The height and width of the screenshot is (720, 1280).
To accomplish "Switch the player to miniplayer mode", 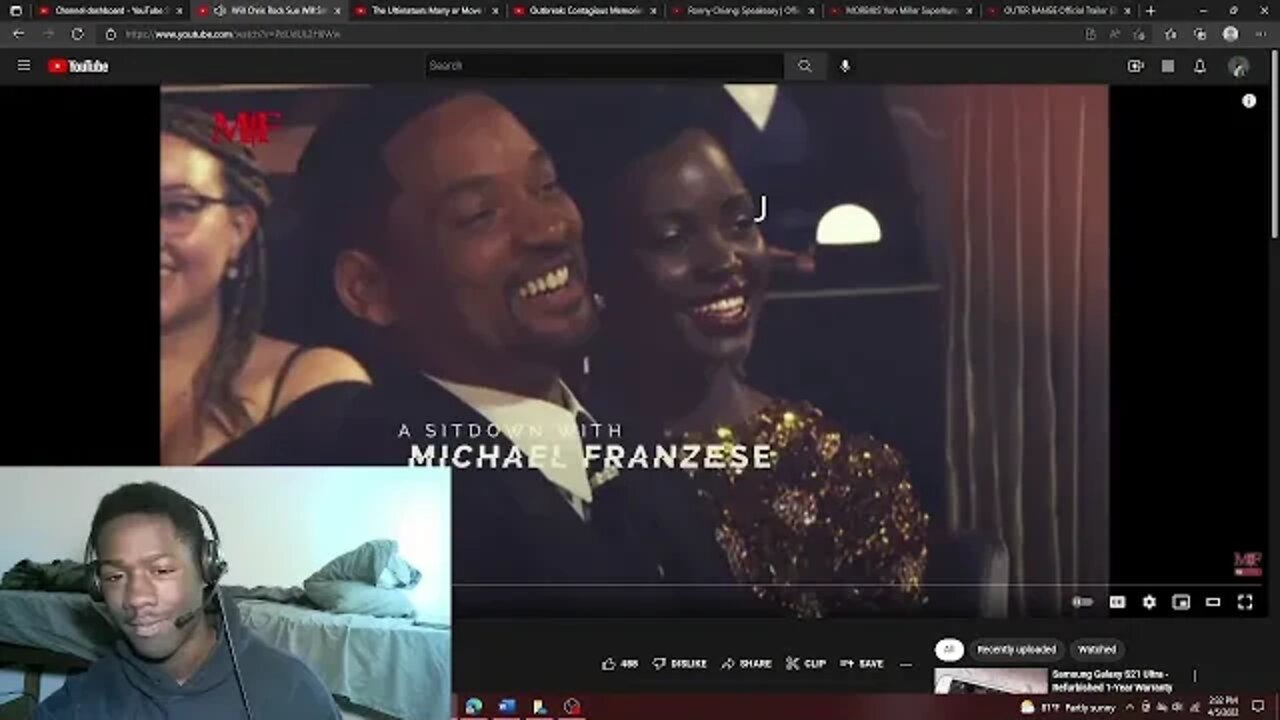I will click(x=1181, y=602).
